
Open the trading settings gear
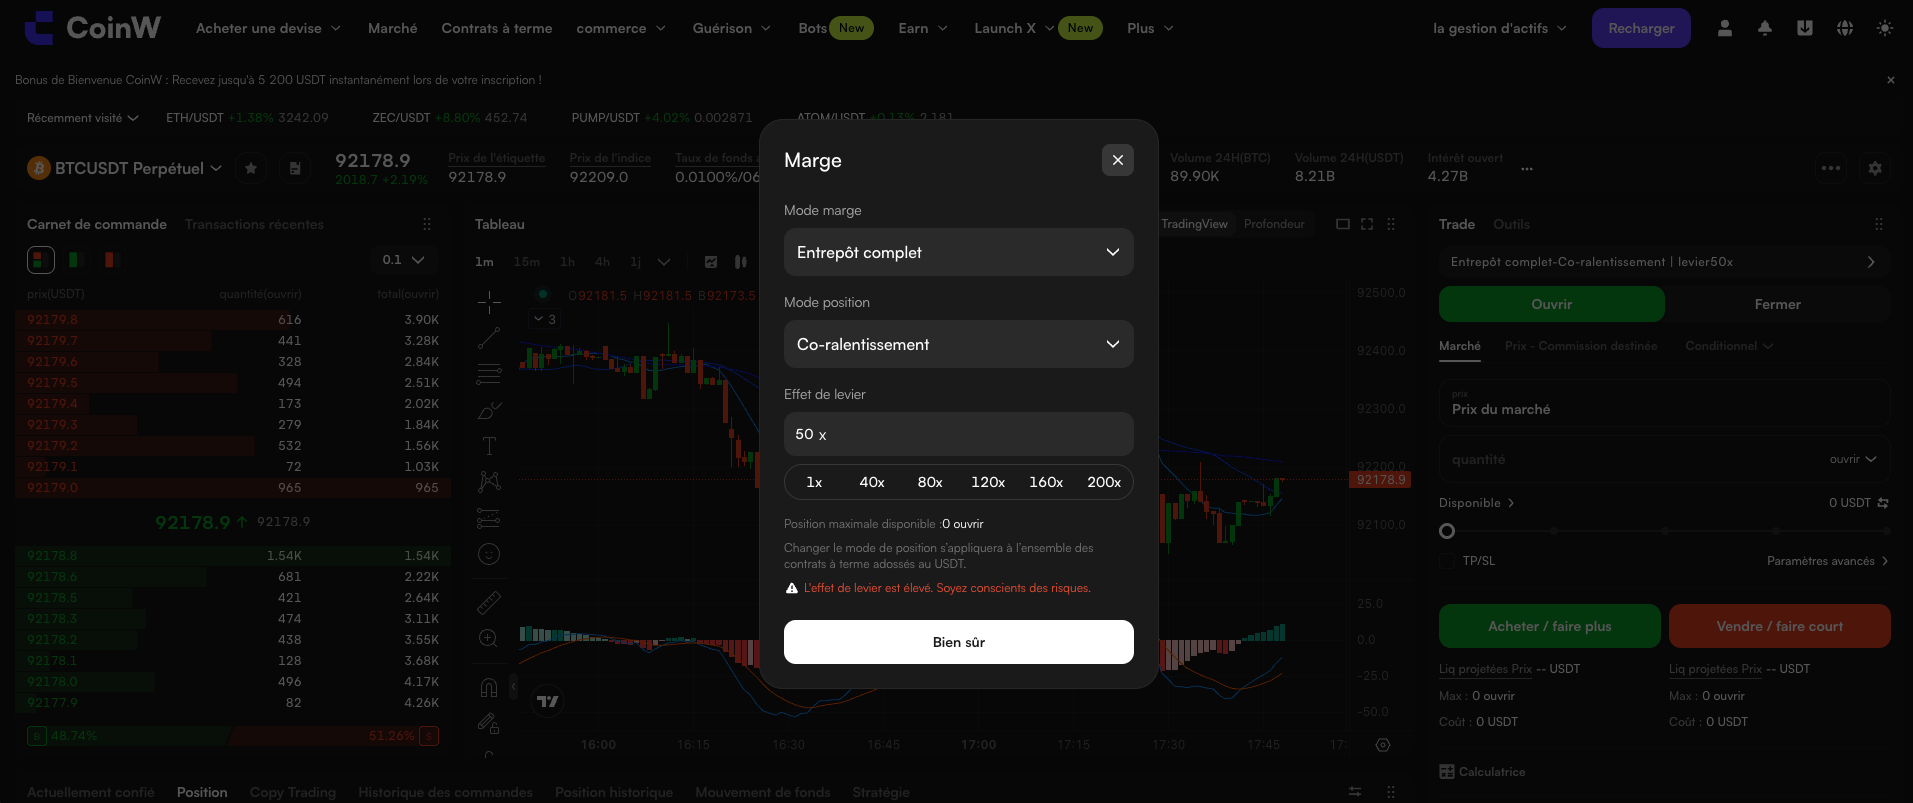coord(1875,168)
